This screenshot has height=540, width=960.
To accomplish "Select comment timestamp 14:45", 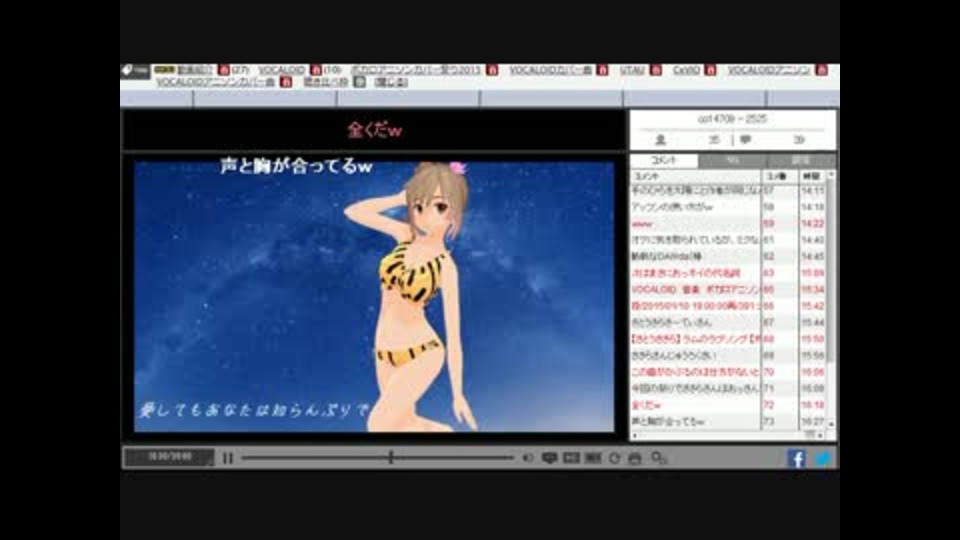I will (x=812, y=257).
